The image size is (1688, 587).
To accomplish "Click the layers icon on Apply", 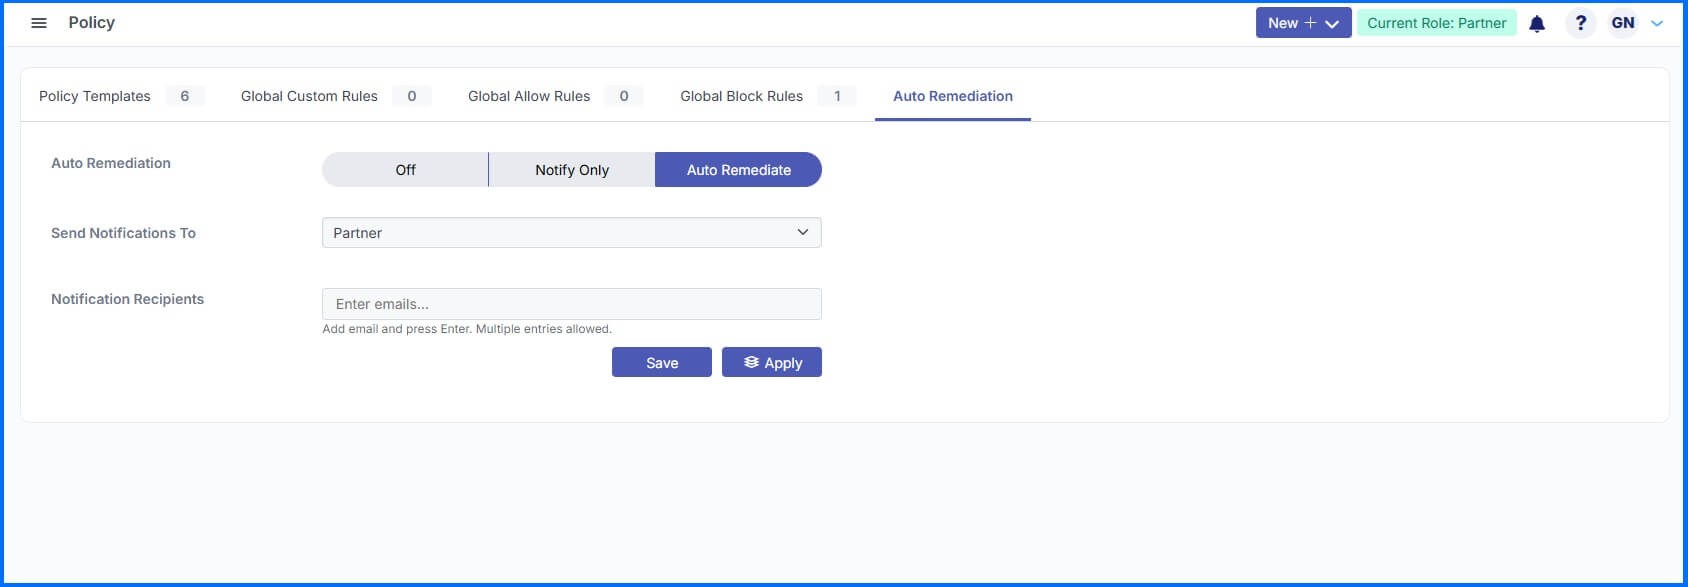I will [751, 362].
